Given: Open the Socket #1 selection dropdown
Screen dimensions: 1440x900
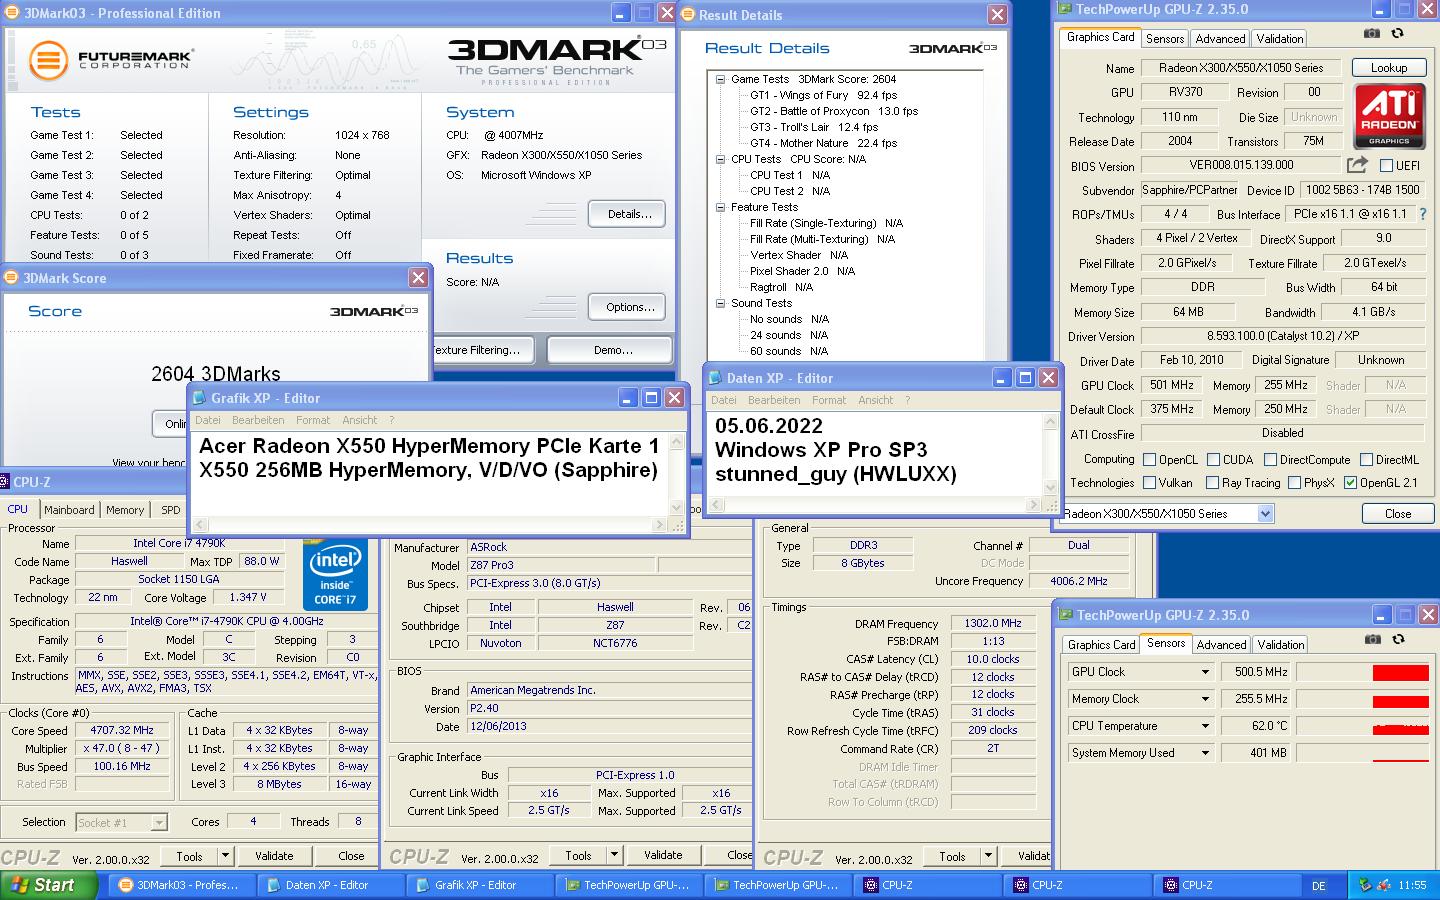Looking at the screenshot, I should click(x=158, y=822).
